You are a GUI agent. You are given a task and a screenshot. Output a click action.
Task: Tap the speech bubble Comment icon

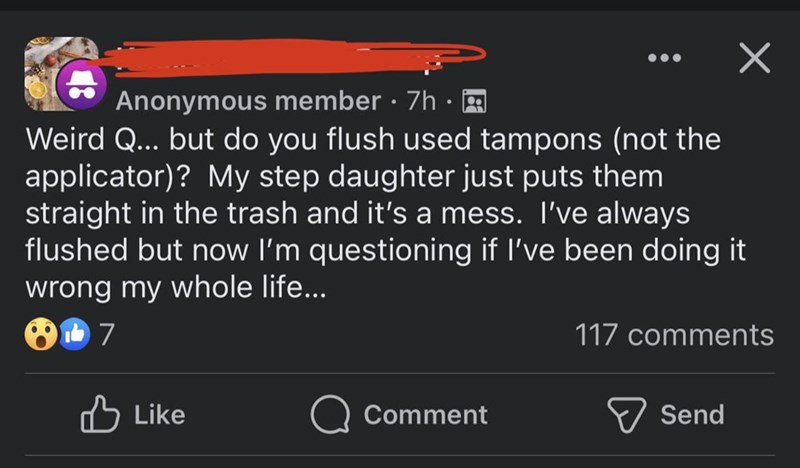(x=327, y=414)
